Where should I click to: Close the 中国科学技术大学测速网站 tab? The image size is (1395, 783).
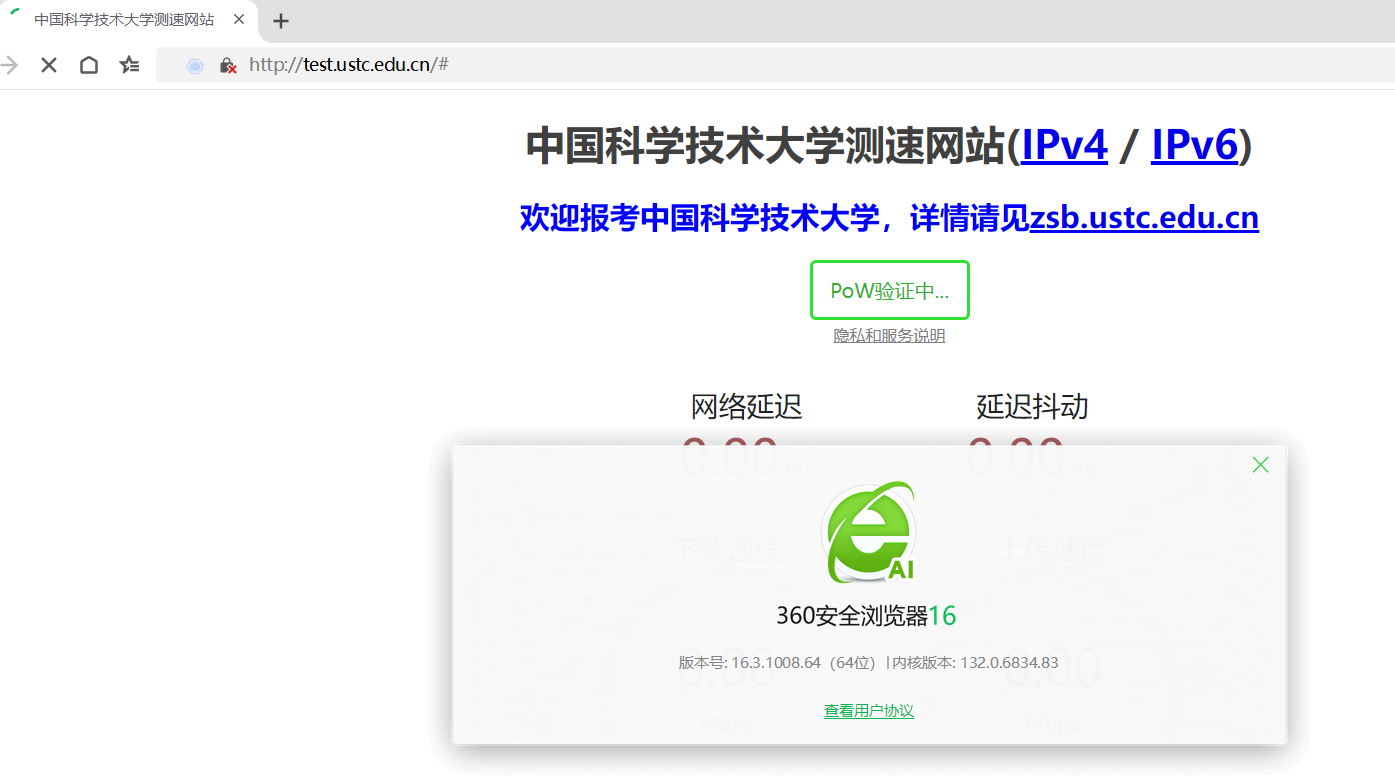(240, 20)
